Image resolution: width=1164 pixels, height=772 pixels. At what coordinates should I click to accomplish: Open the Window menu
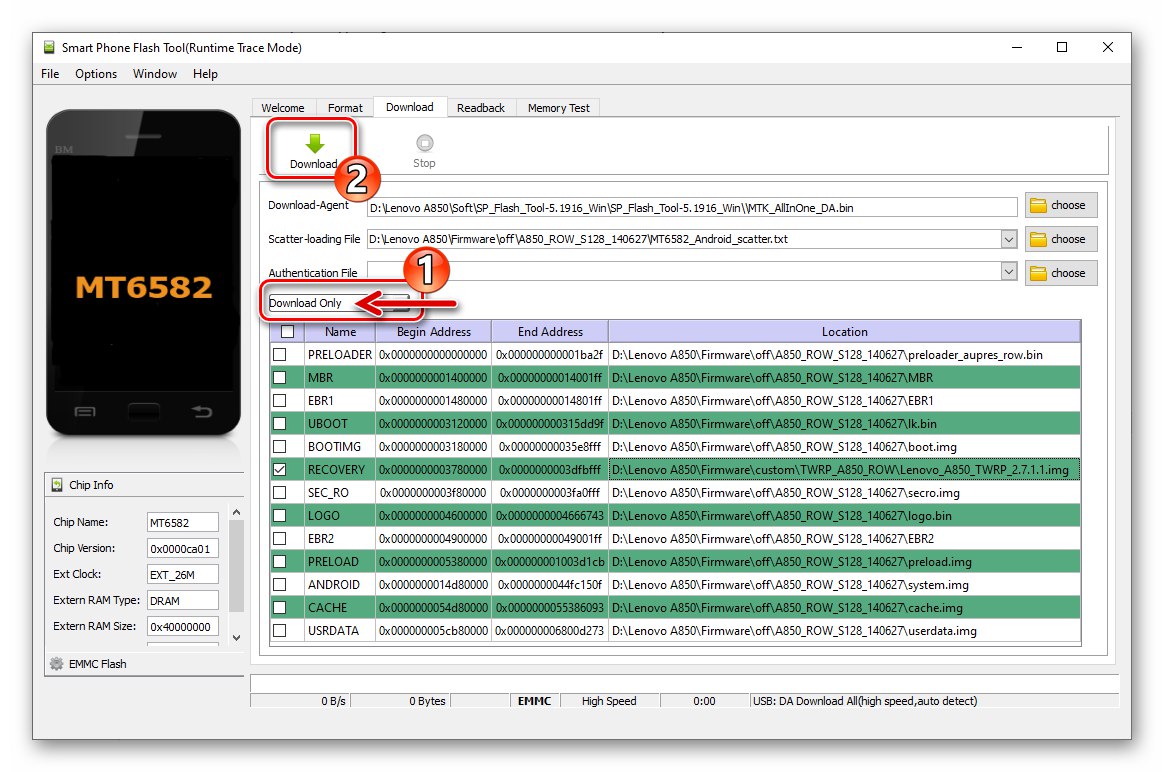click(154, 73)
